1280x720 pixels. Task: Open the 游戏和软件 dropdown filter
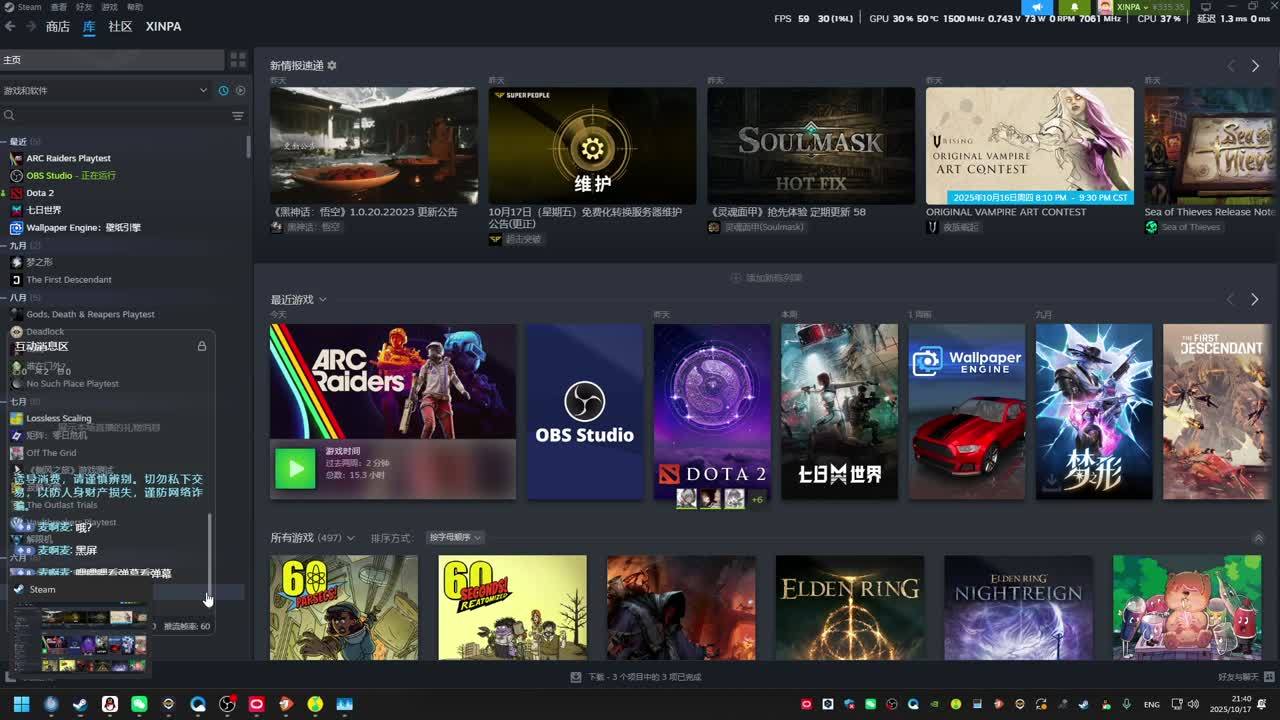tap(203, 91)
